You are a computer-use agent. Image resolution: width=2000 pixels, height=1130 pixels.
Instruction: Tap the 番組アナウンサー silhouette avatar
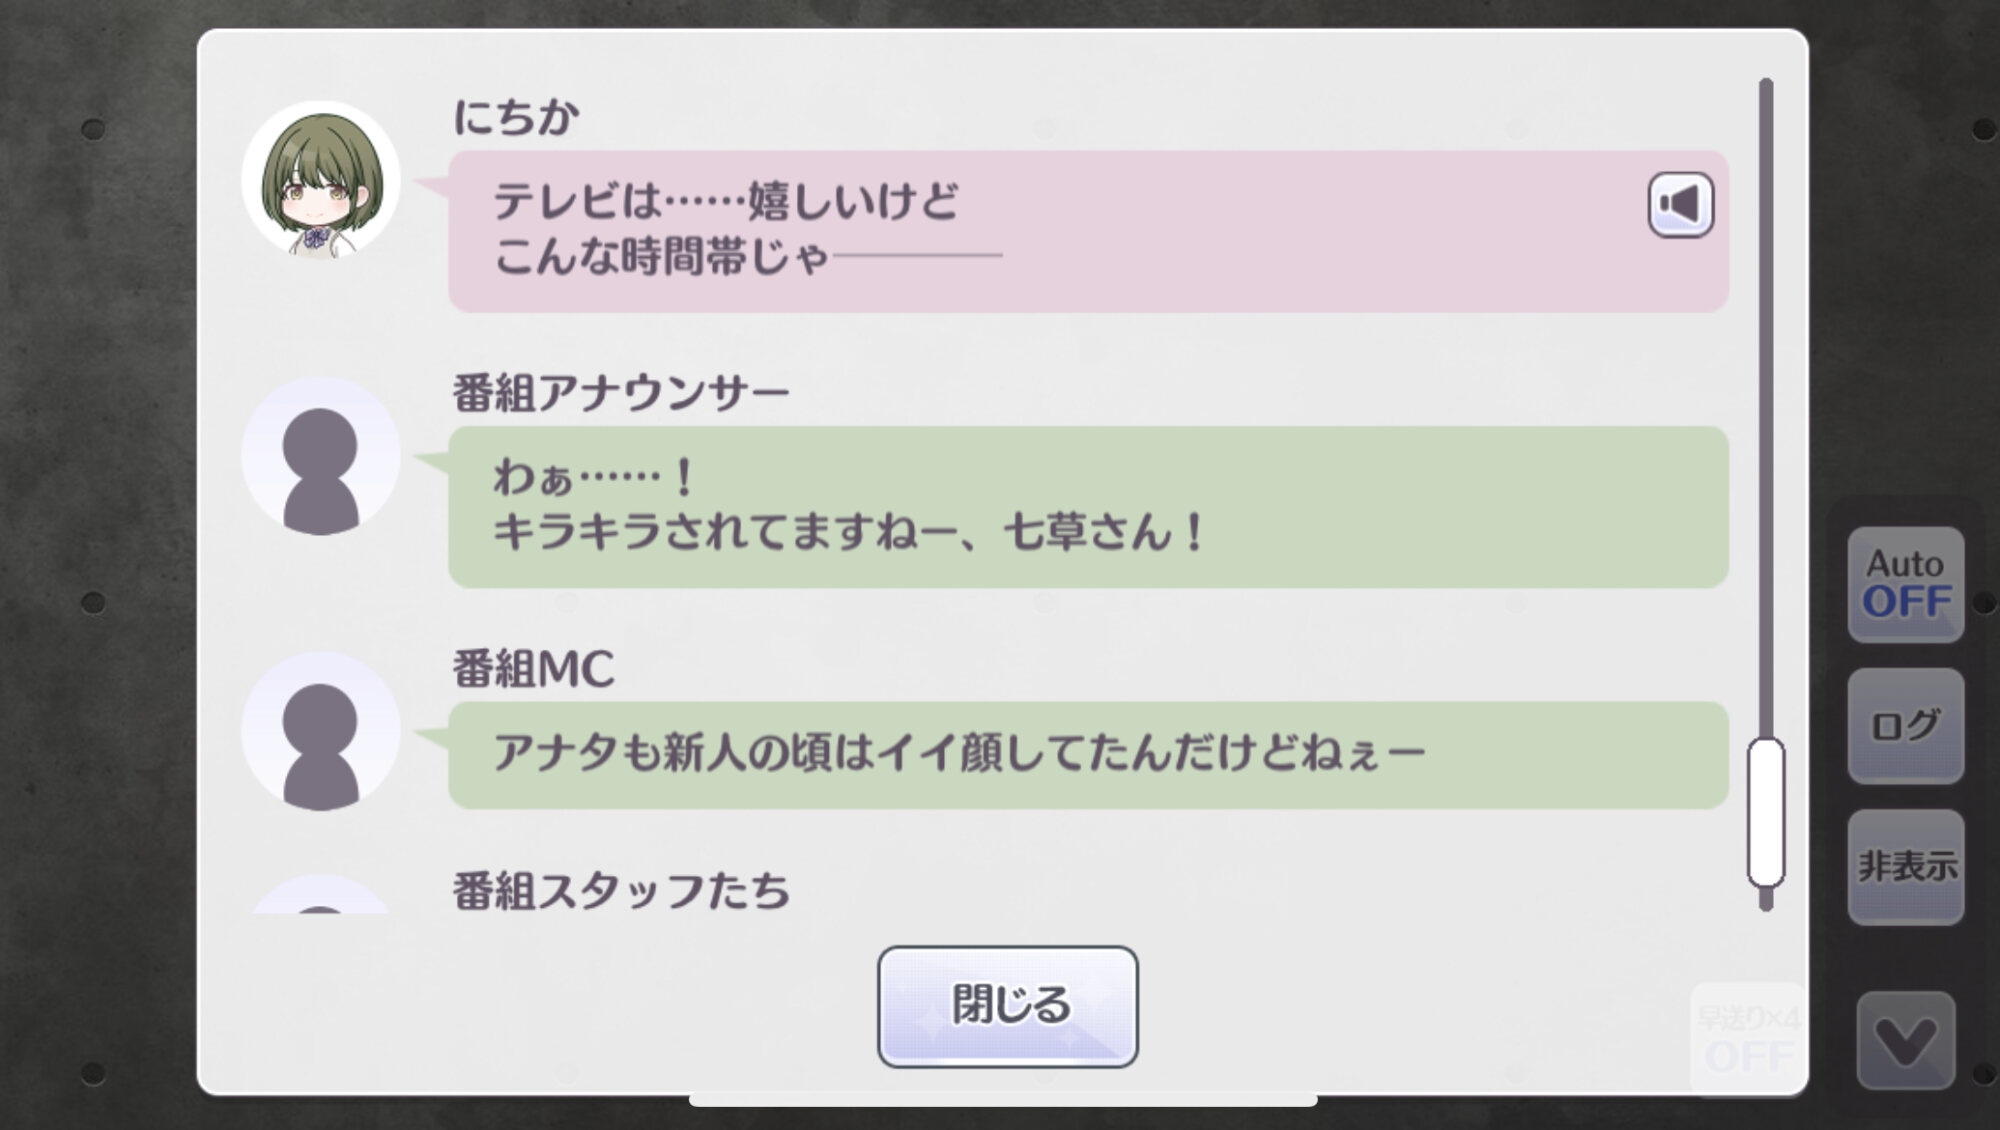tap(321, 456)
